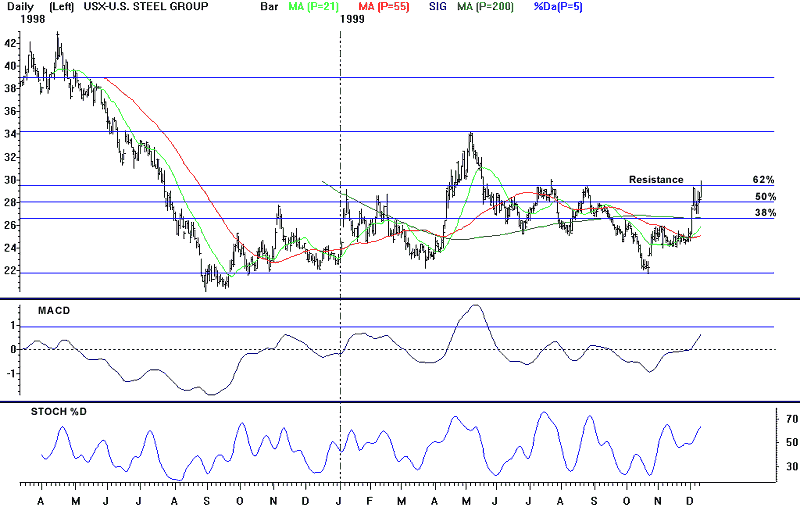Click the 1999 year label
This screenshot has height=507, width=800.
click(x=353, y=19)
